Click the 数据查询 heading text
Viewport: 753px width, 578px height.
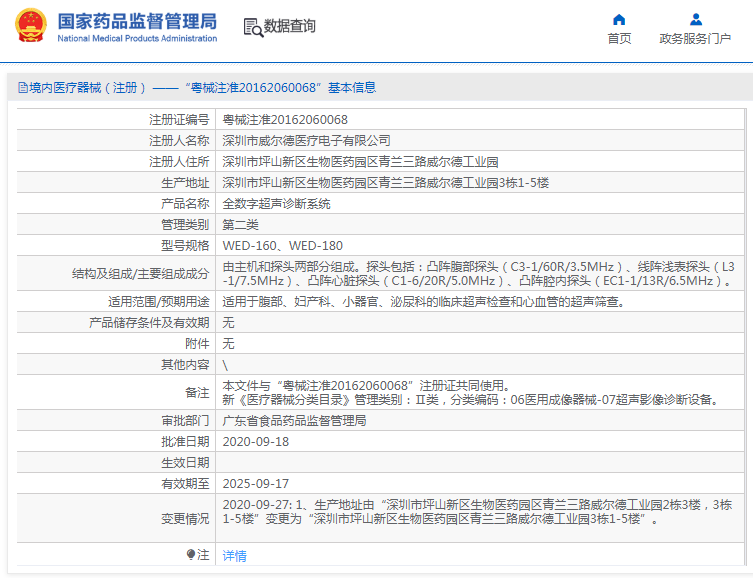(x=290, y=26)
